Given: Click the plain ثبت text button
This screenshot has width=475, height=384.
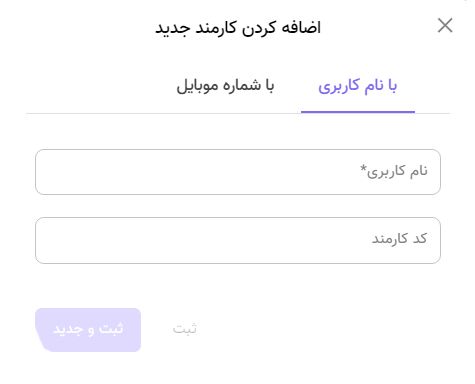Looking at the screenshot, I should [x=185, y=329].
